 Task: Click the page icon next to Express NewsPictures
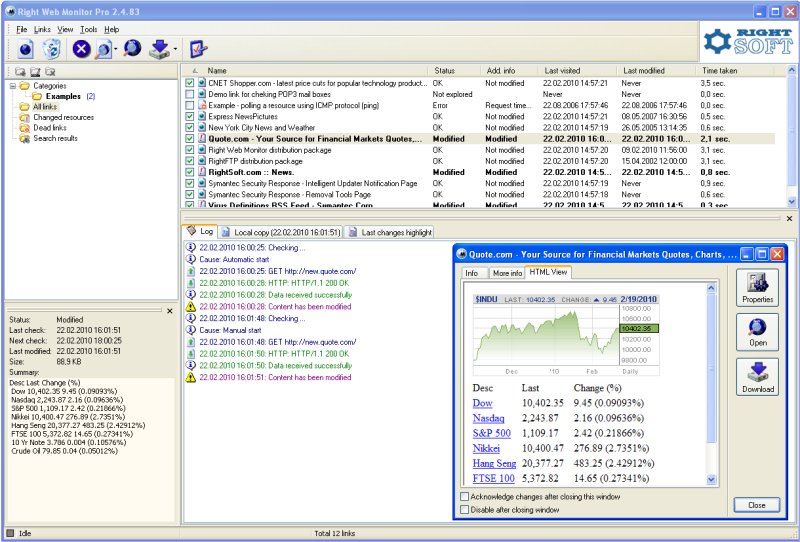click(202, 116)
